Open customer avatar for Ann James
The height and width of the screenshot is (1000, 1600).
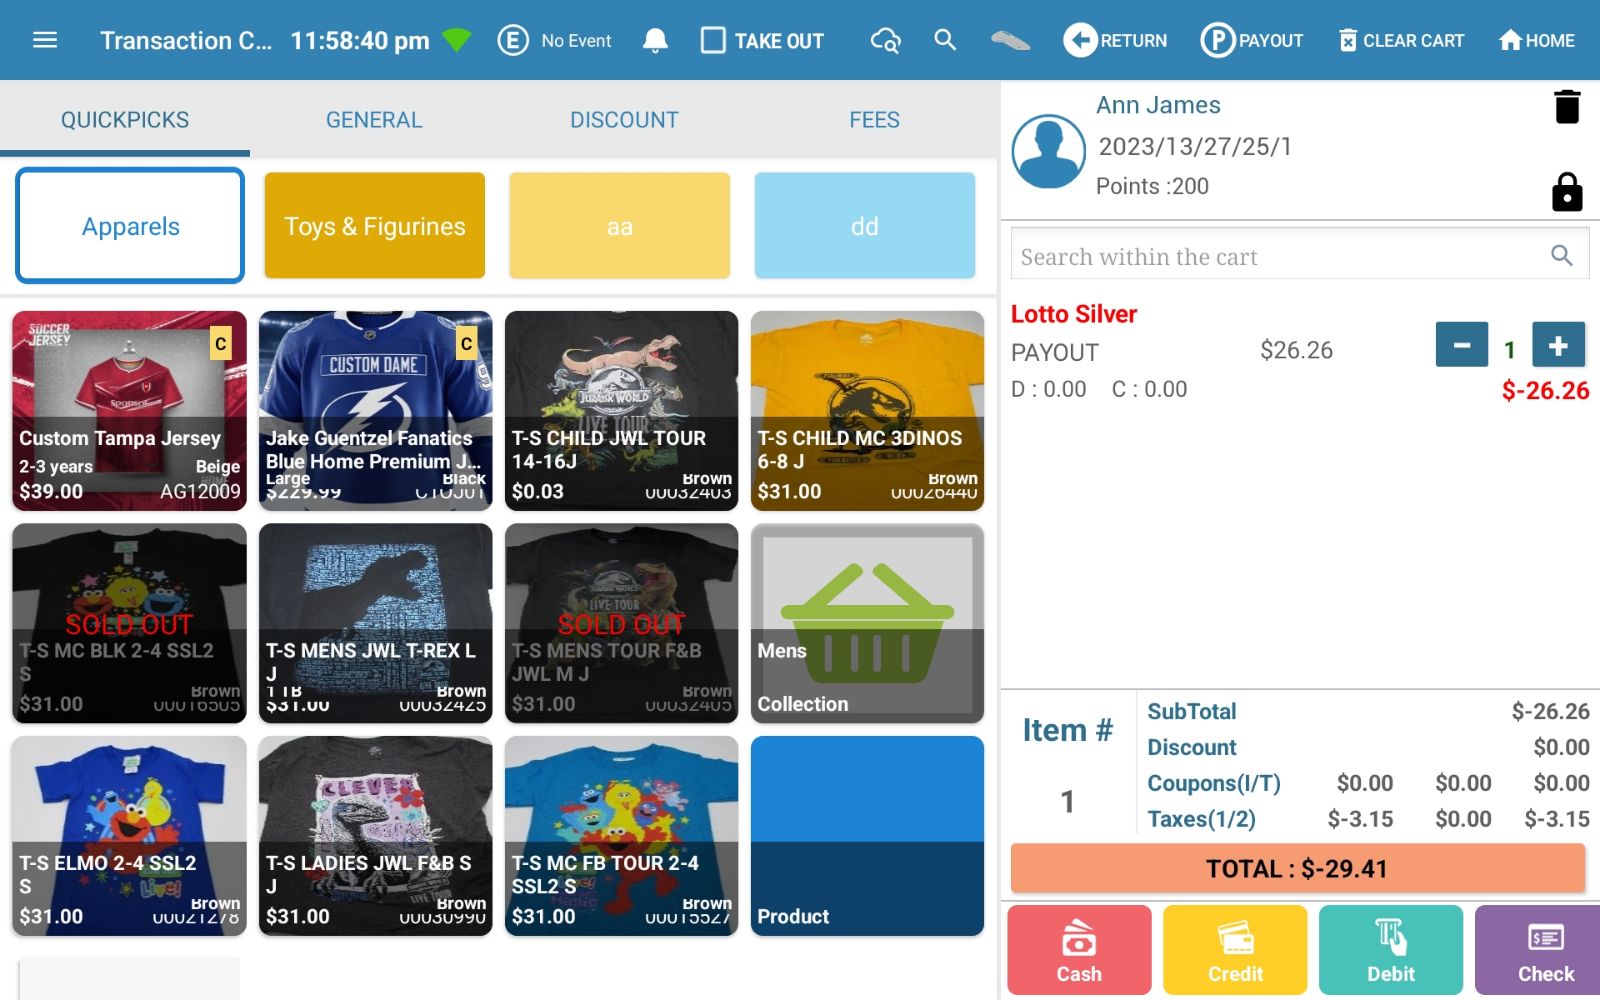click(1048, 151)
